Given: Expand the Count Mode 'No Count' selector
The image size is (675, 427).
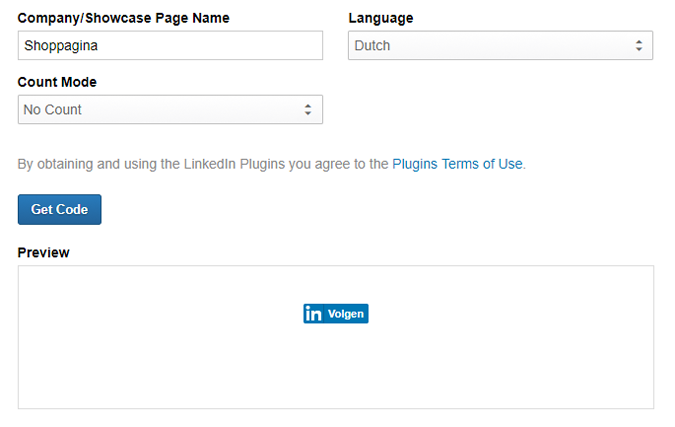Looking at the screenshot, I should click(170, 109).
